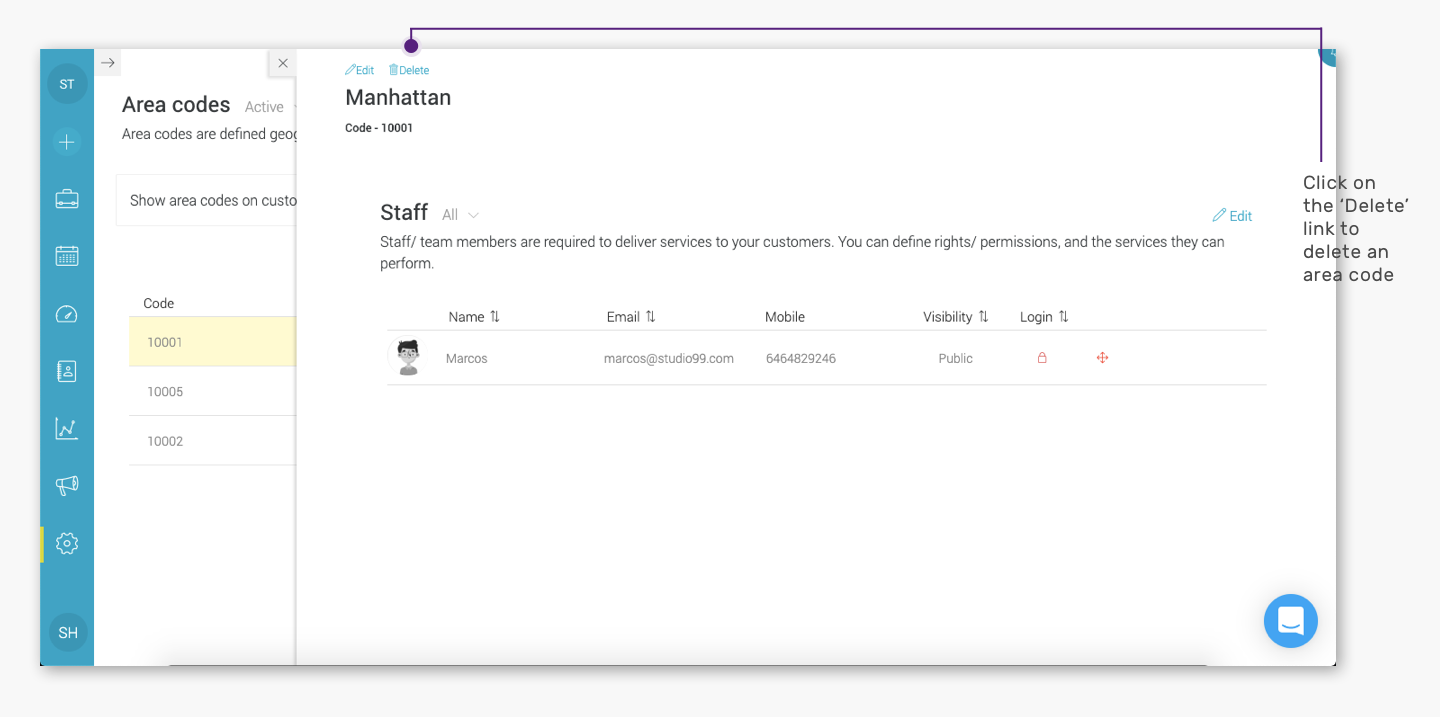
Task: Click the 'Staff' section heading
Action: click(x=404, y=213)
